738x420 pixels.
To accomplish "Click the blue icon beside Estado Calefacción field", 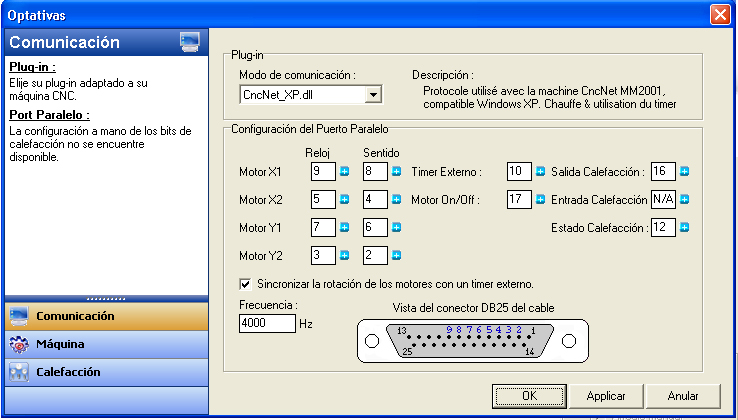I will point(685,228).
